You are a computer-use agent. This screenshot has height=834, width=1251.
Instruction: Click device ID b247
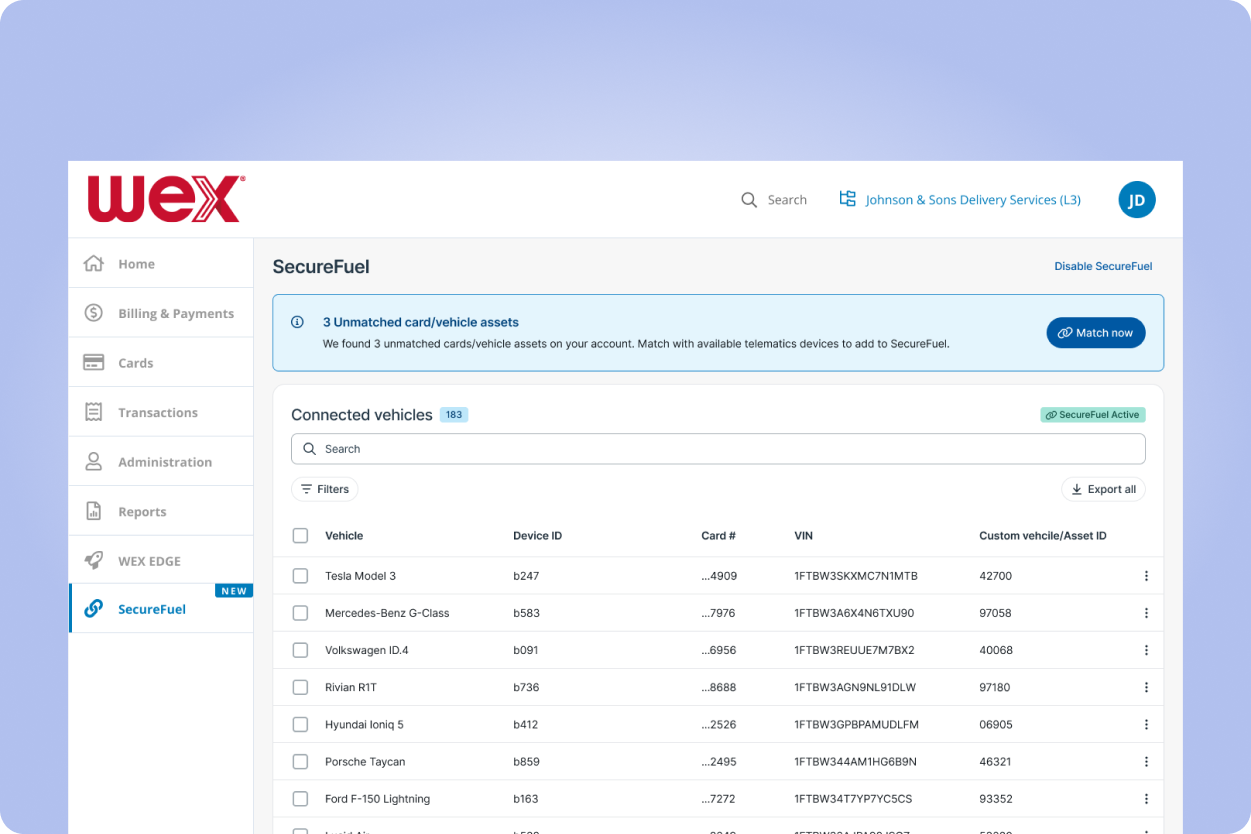(526, 576)
